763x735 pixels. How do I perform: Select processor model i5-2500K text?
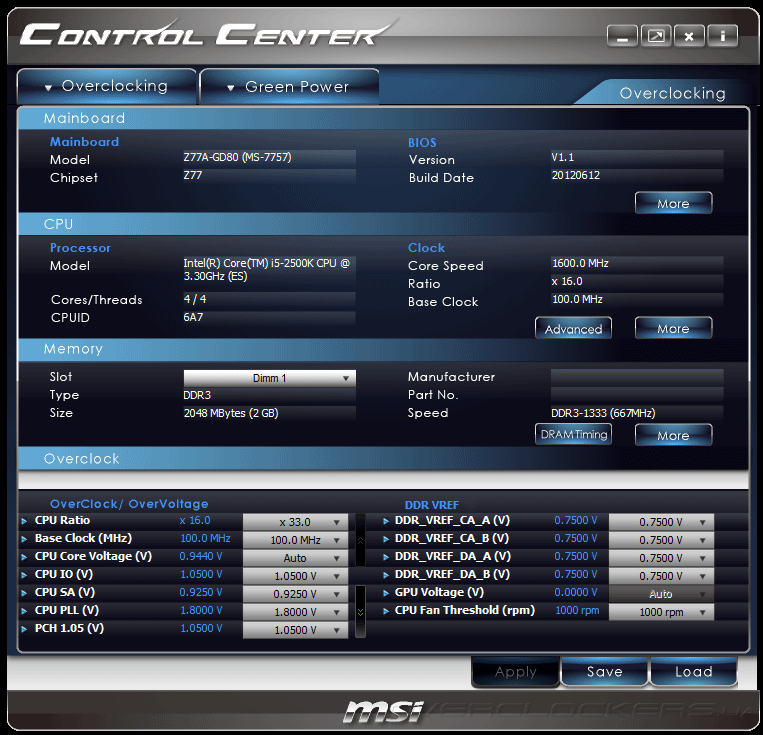coord(267,270)
